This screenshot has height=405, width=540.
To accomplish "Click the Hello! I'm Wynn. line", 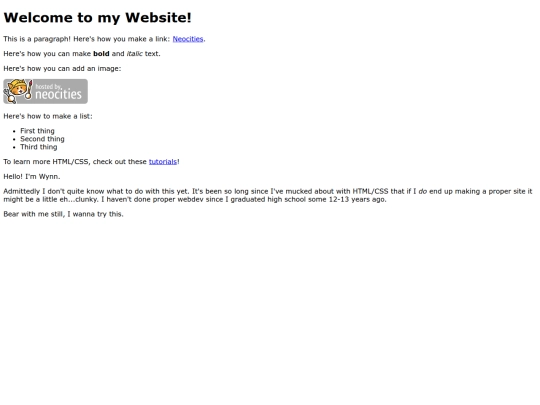I will pyautogui.click(x=32, y=176).
